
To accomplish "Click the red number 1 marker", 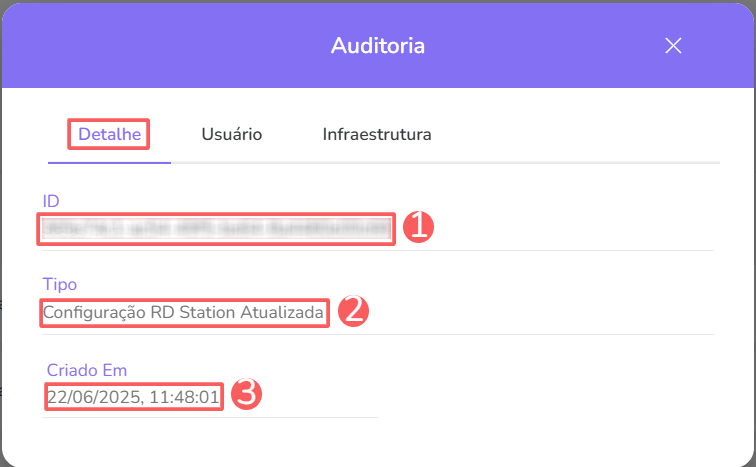I will coord(418,228).
